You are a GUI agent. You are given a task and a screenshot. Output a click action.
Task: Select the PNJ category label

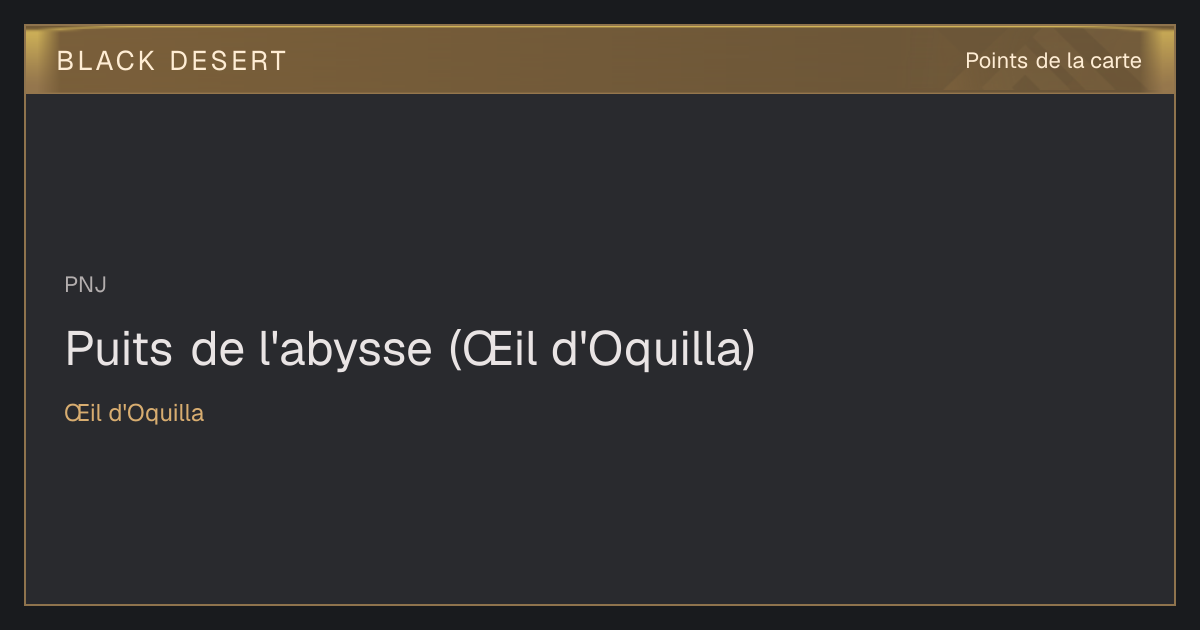pos(86,285)
